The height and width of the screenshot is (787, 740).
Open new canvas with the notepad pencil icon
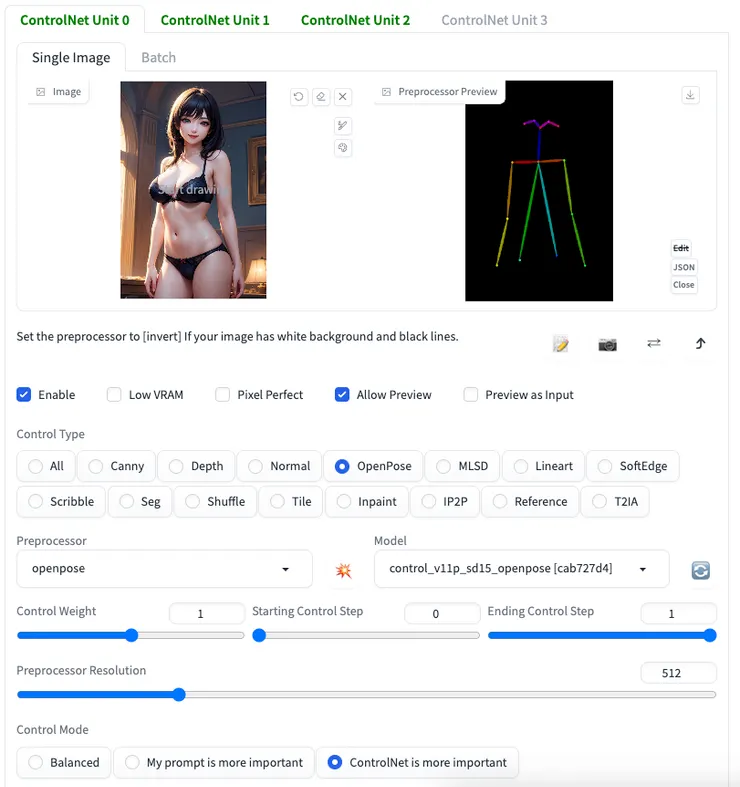tap(560, 344)
